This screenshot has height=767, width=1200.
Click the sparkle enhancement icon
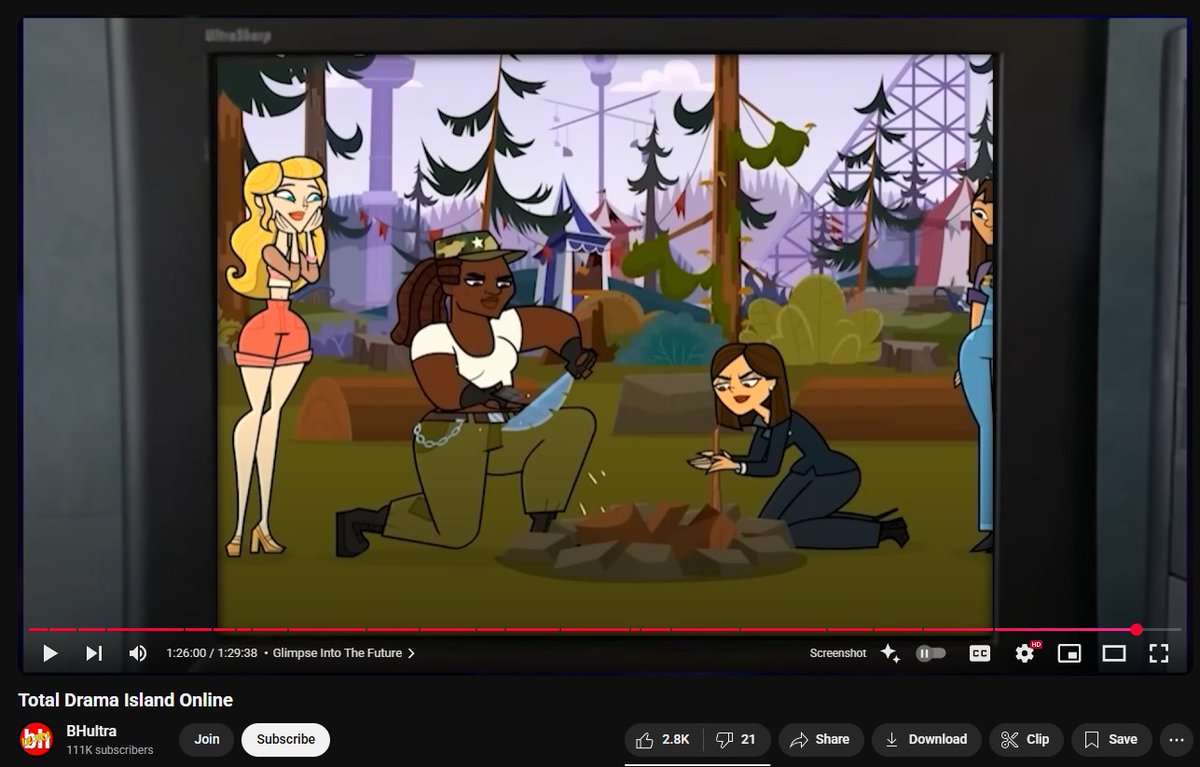click(890, 653)
